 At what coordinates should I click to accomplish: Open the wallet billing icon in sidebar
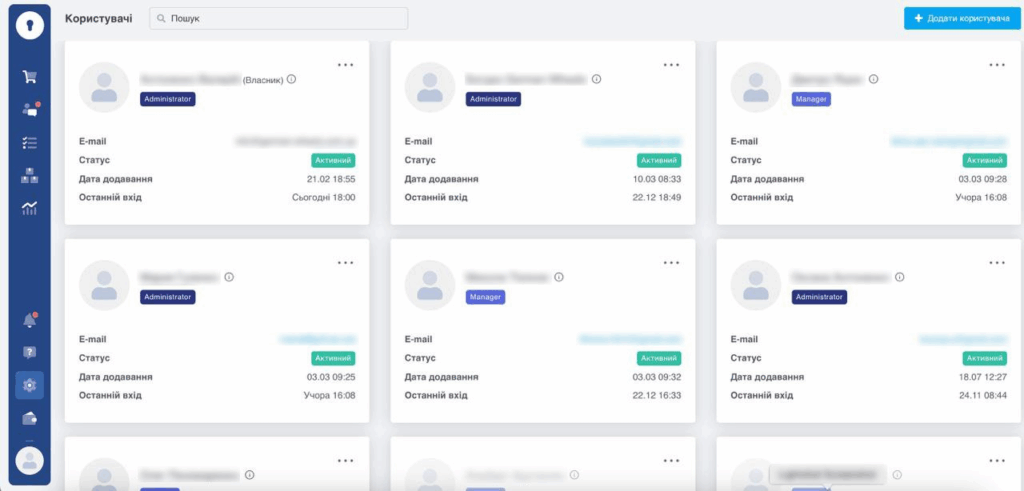tap(30, 417)
